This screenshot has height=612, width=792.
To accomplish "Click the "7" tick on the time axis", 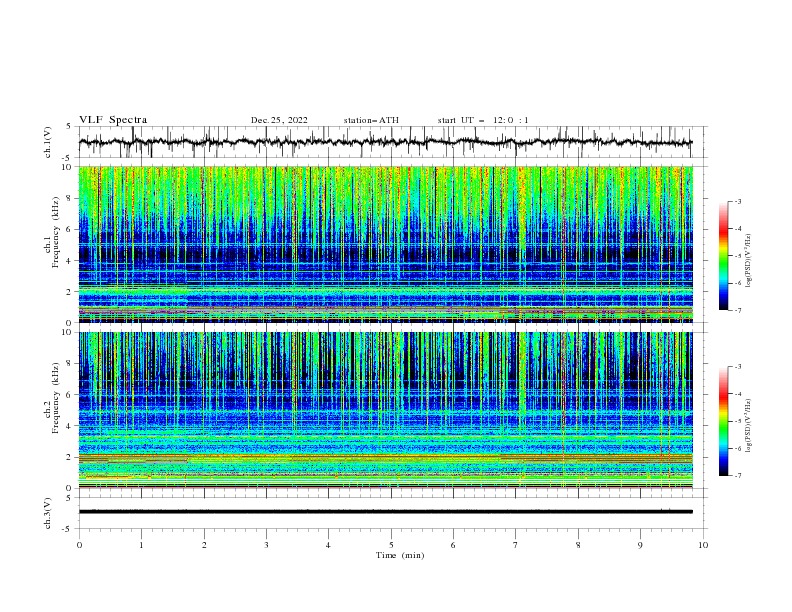I will click(x=516, y=545).
